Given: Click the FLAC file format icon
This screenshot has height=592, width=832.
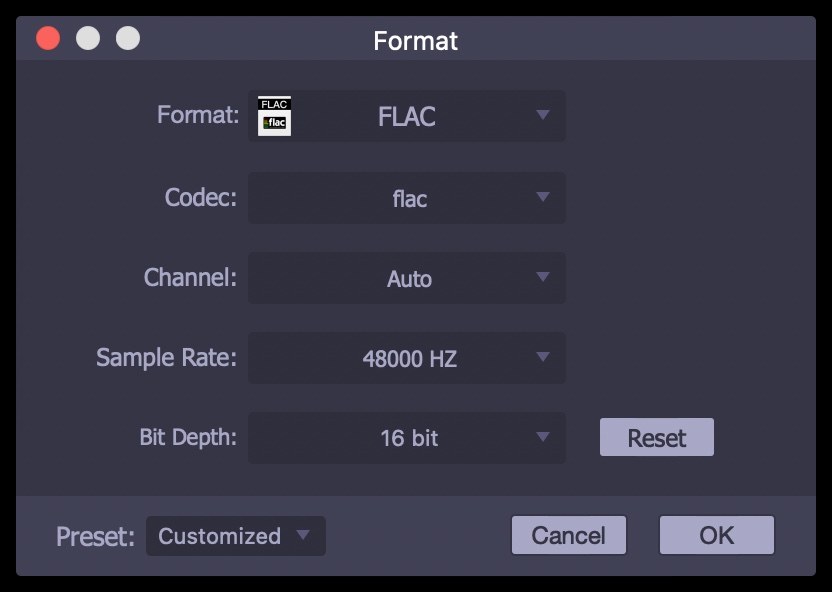Looking at the screenshot, I should [274, 116].
